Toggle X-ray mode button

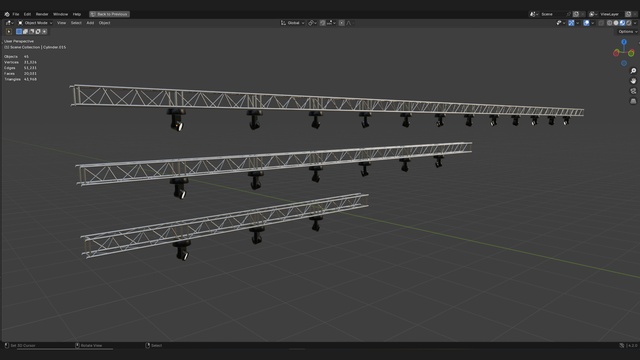pyautogui.click(x=601, y=23)
